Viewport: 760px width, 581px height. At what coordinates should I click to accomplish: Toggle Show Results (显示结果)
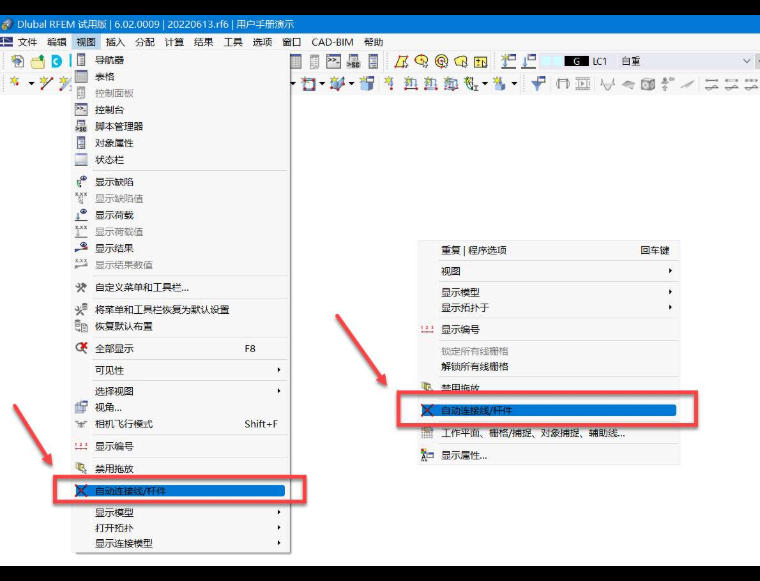click(181, 248)
